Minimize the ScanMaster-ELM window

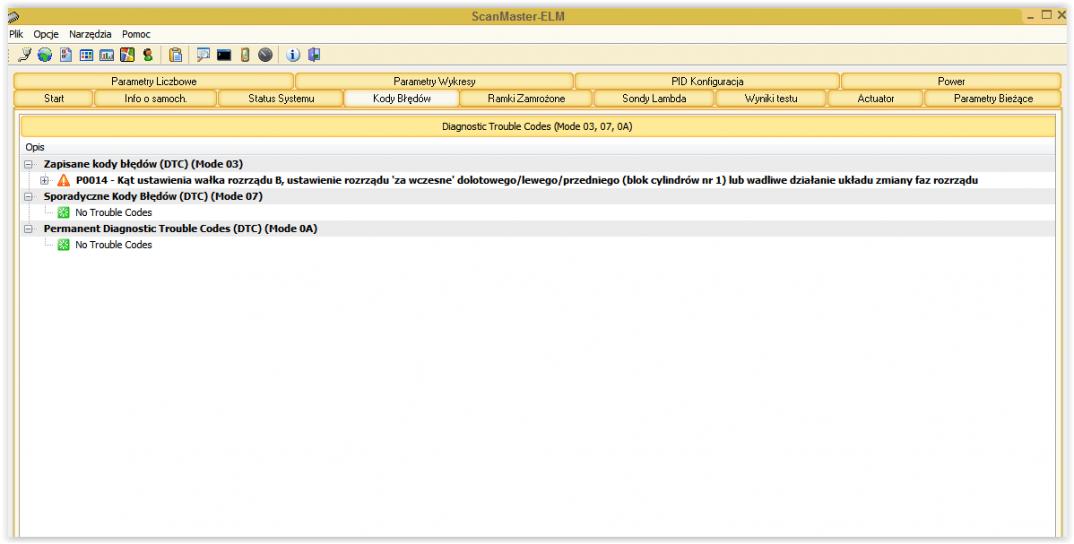pyautogui.click(x=1031, y=16)
